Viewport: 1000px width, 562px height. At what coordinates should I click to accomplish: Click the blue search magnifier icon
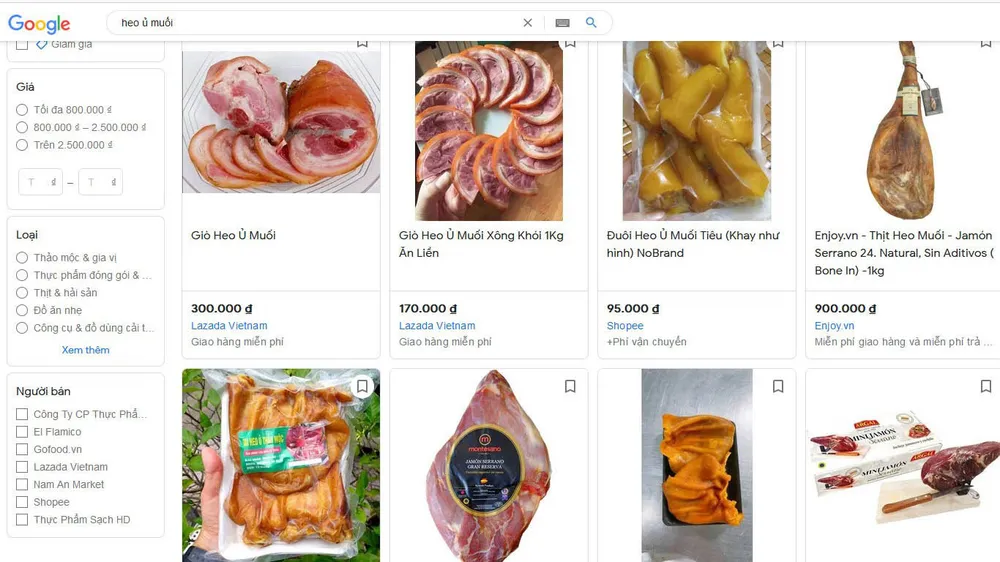(591, 22)
